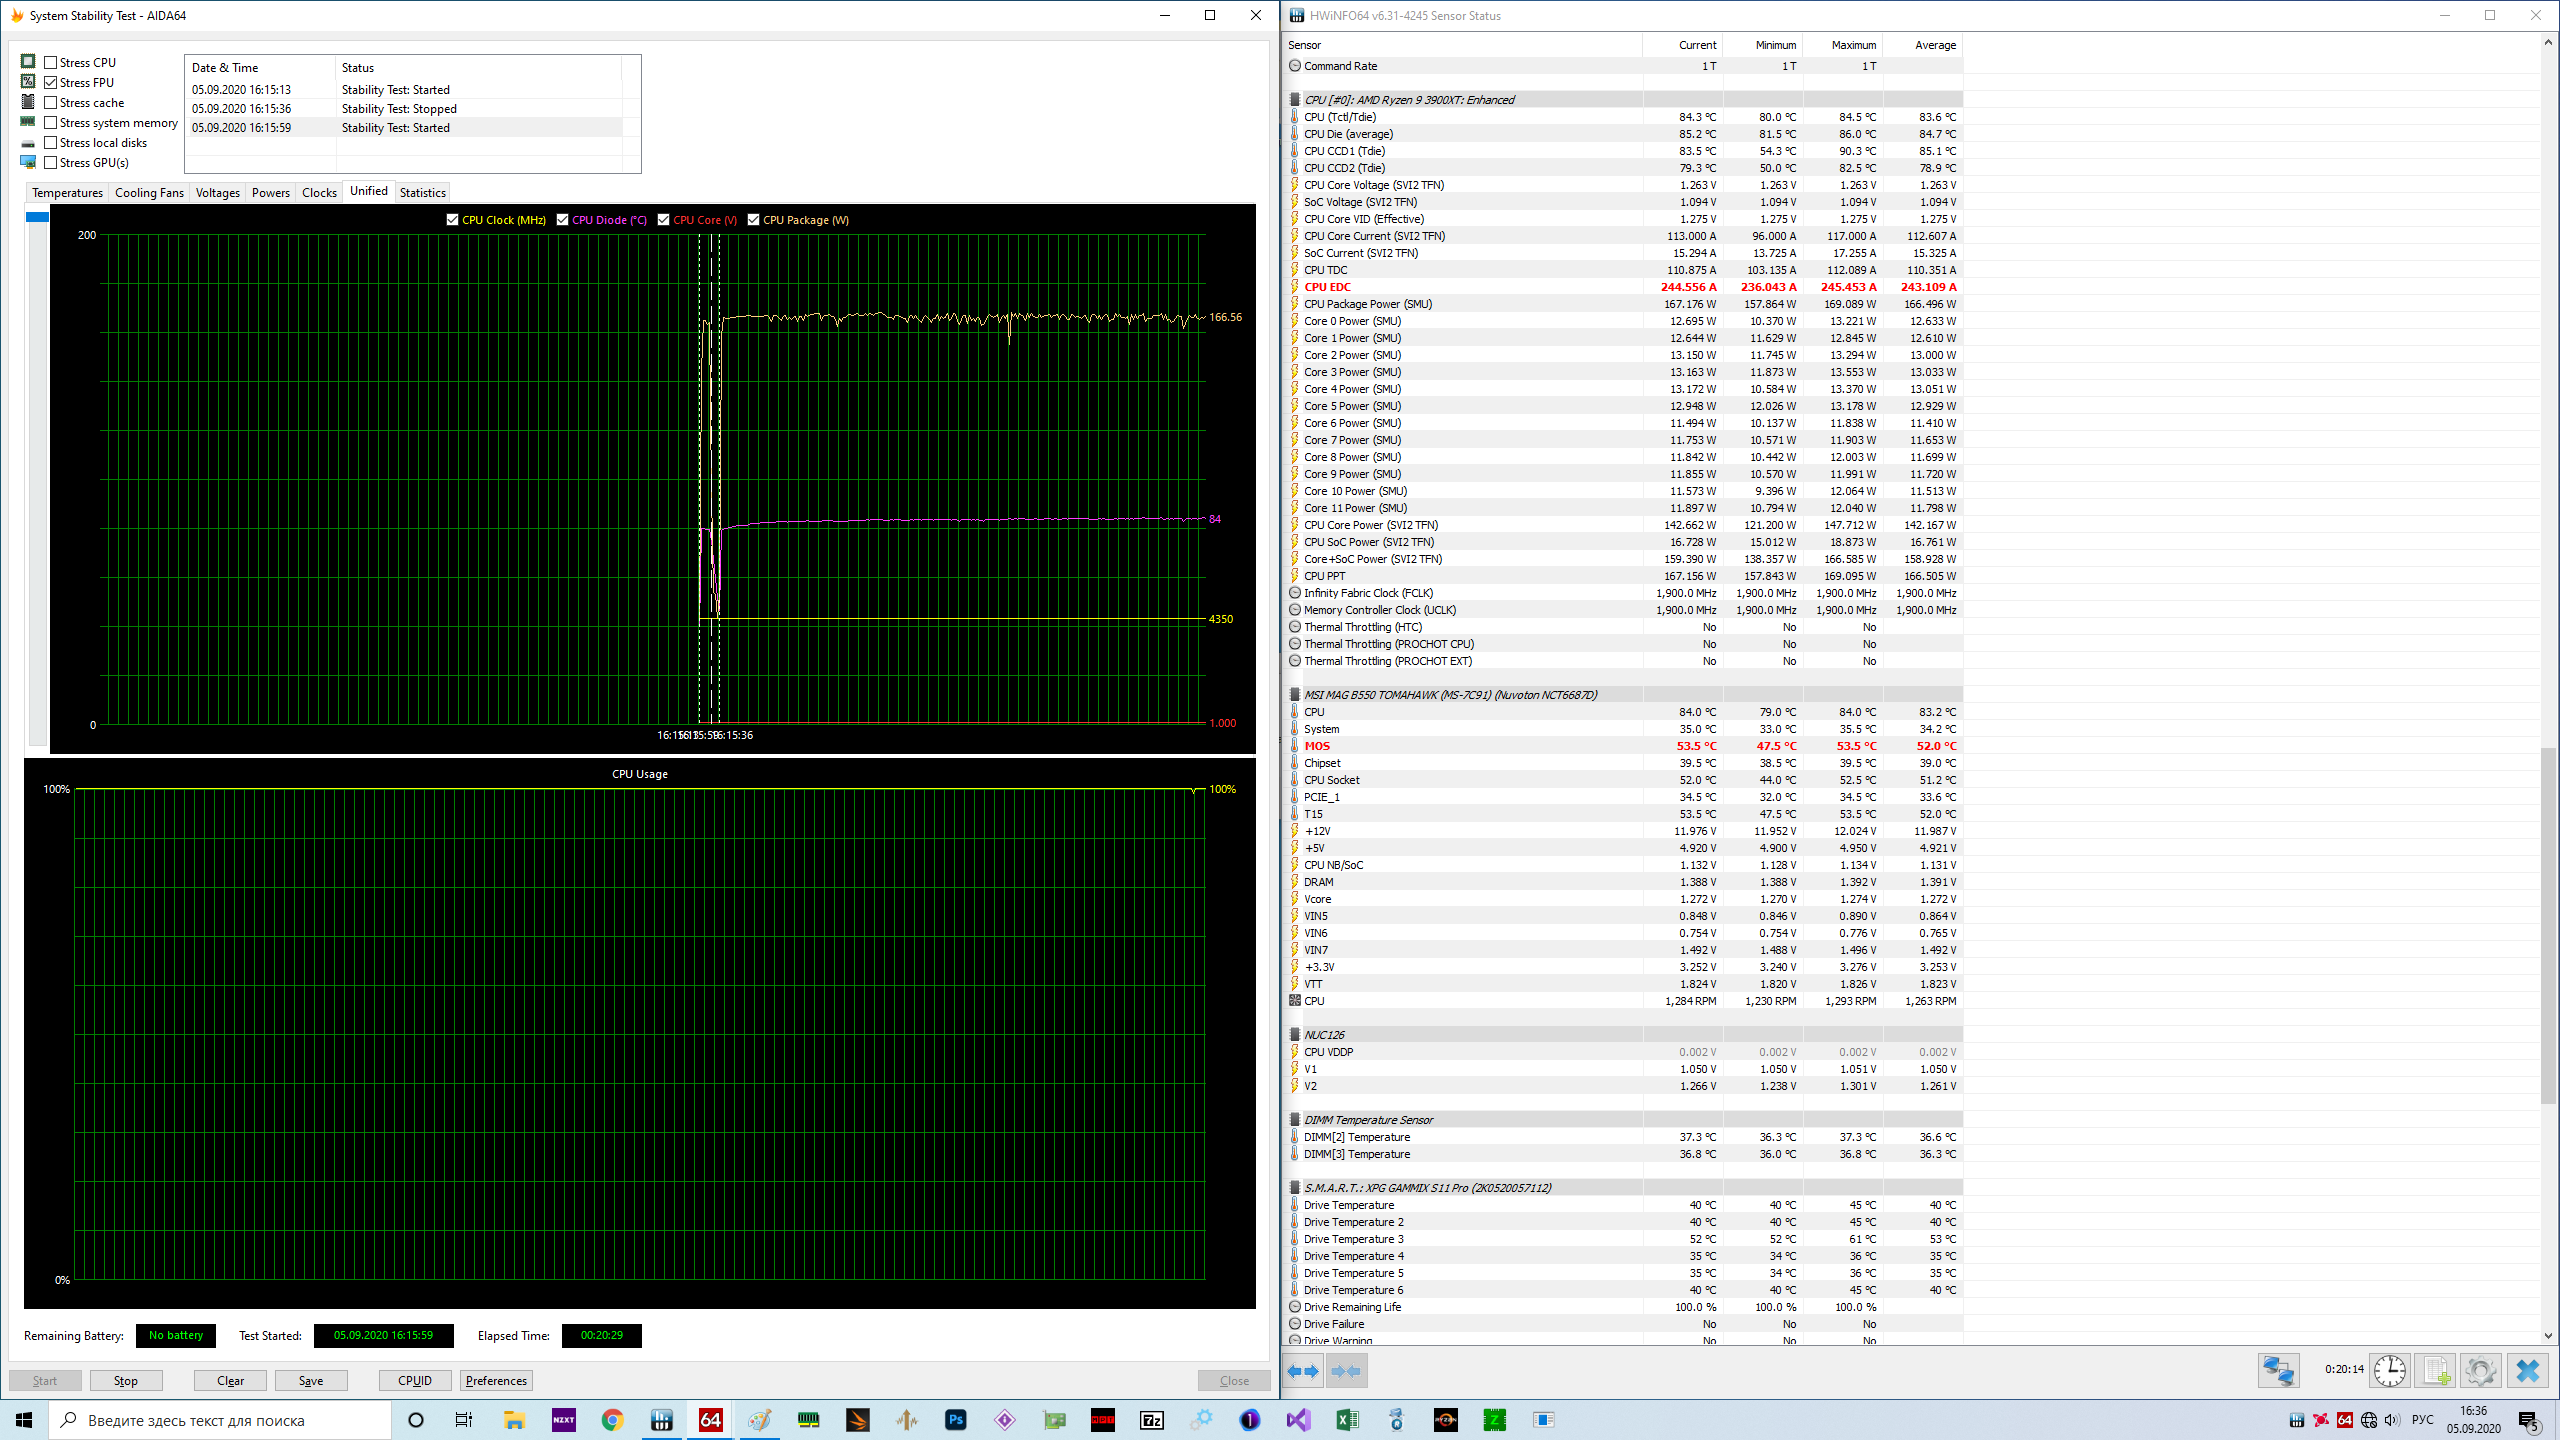Click the Stop button
The image size is (2560, 1440).
[126, 1380]
